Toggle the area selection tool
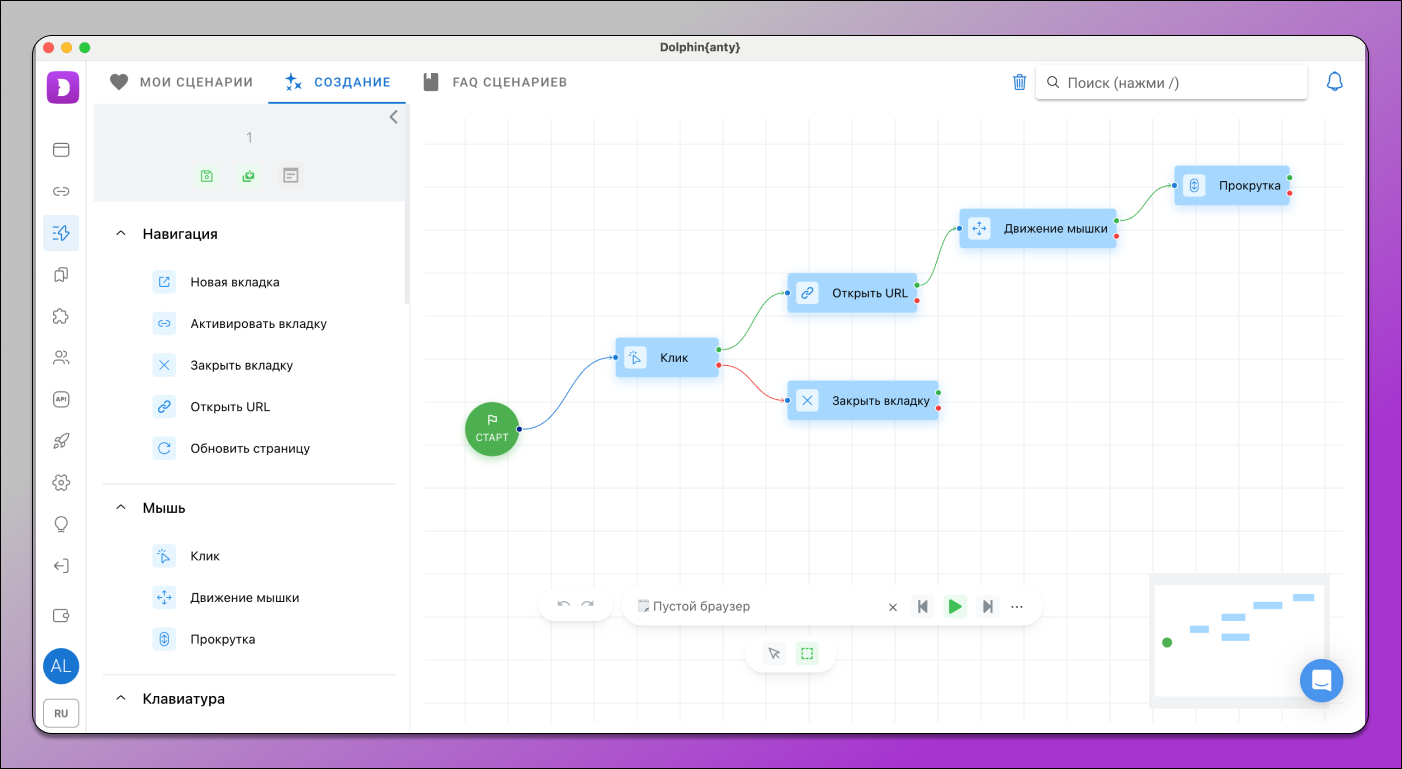1402x769 pixels. coord(807,654)
